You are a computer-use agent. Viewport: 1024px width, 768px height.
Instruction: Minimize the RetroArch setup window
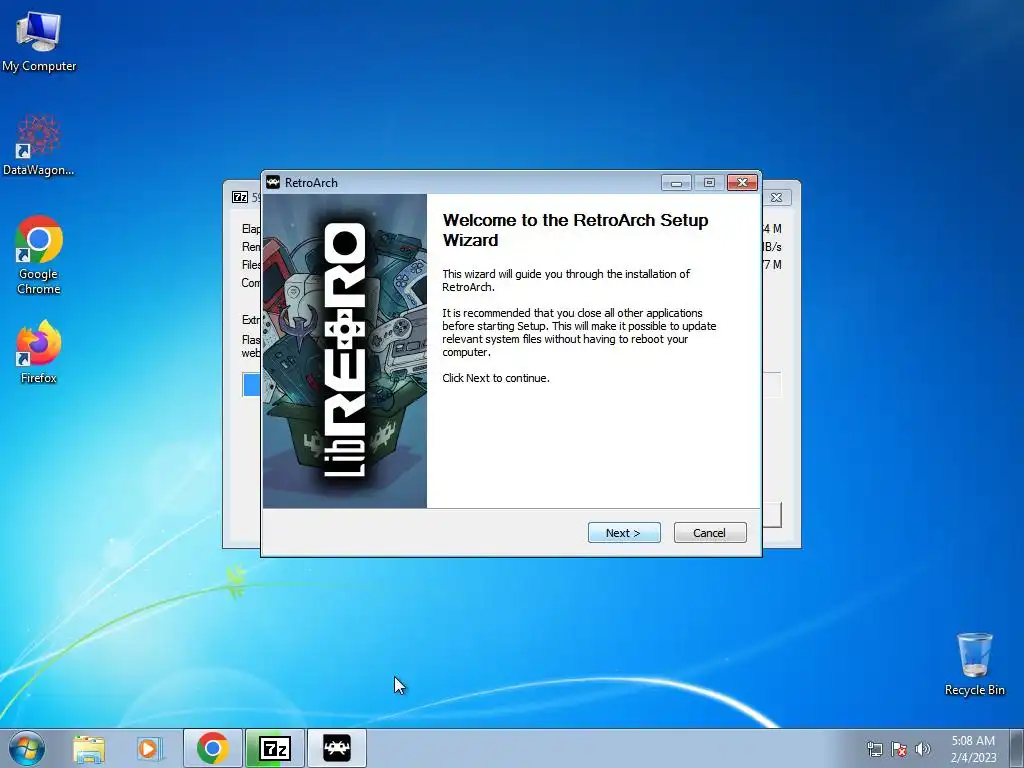pyautogui.click(x=676, y=183)
